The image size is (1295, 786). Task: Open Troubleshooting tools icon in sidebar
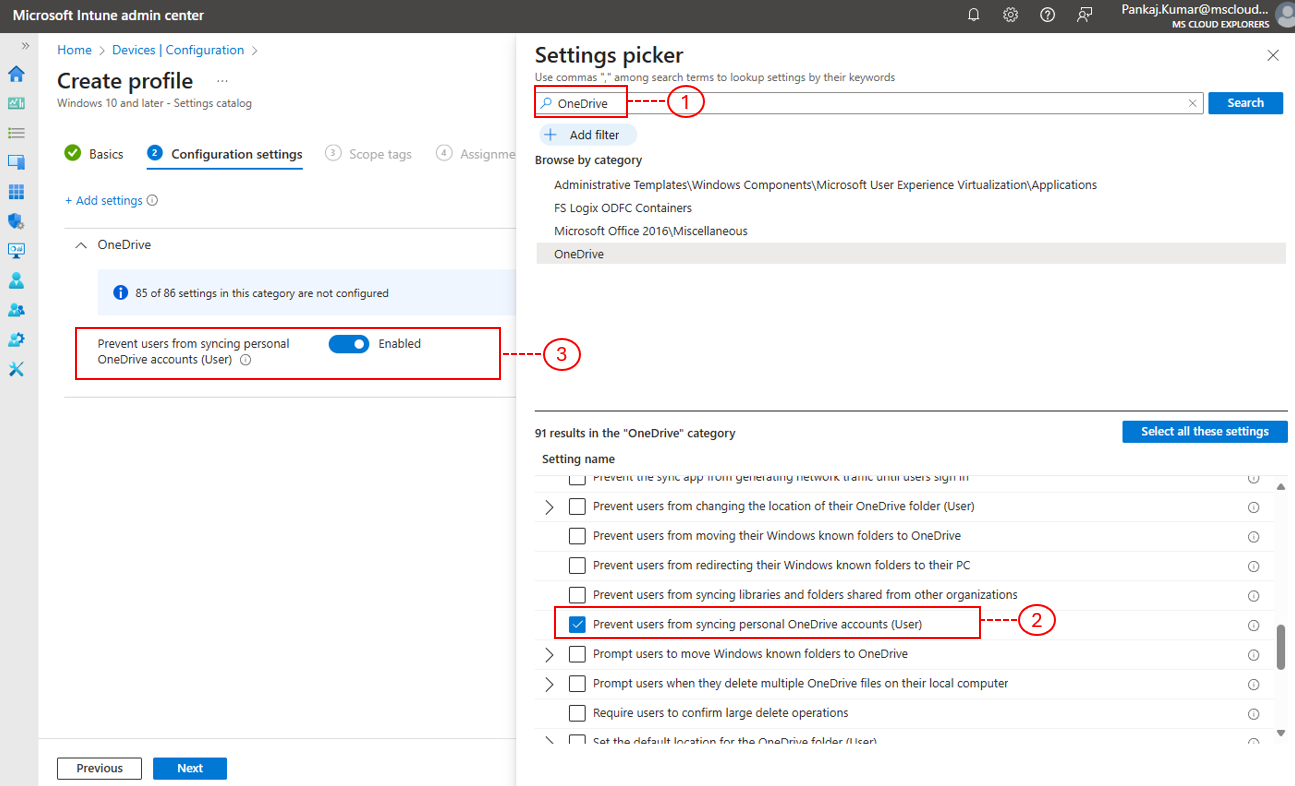[16, 369]
